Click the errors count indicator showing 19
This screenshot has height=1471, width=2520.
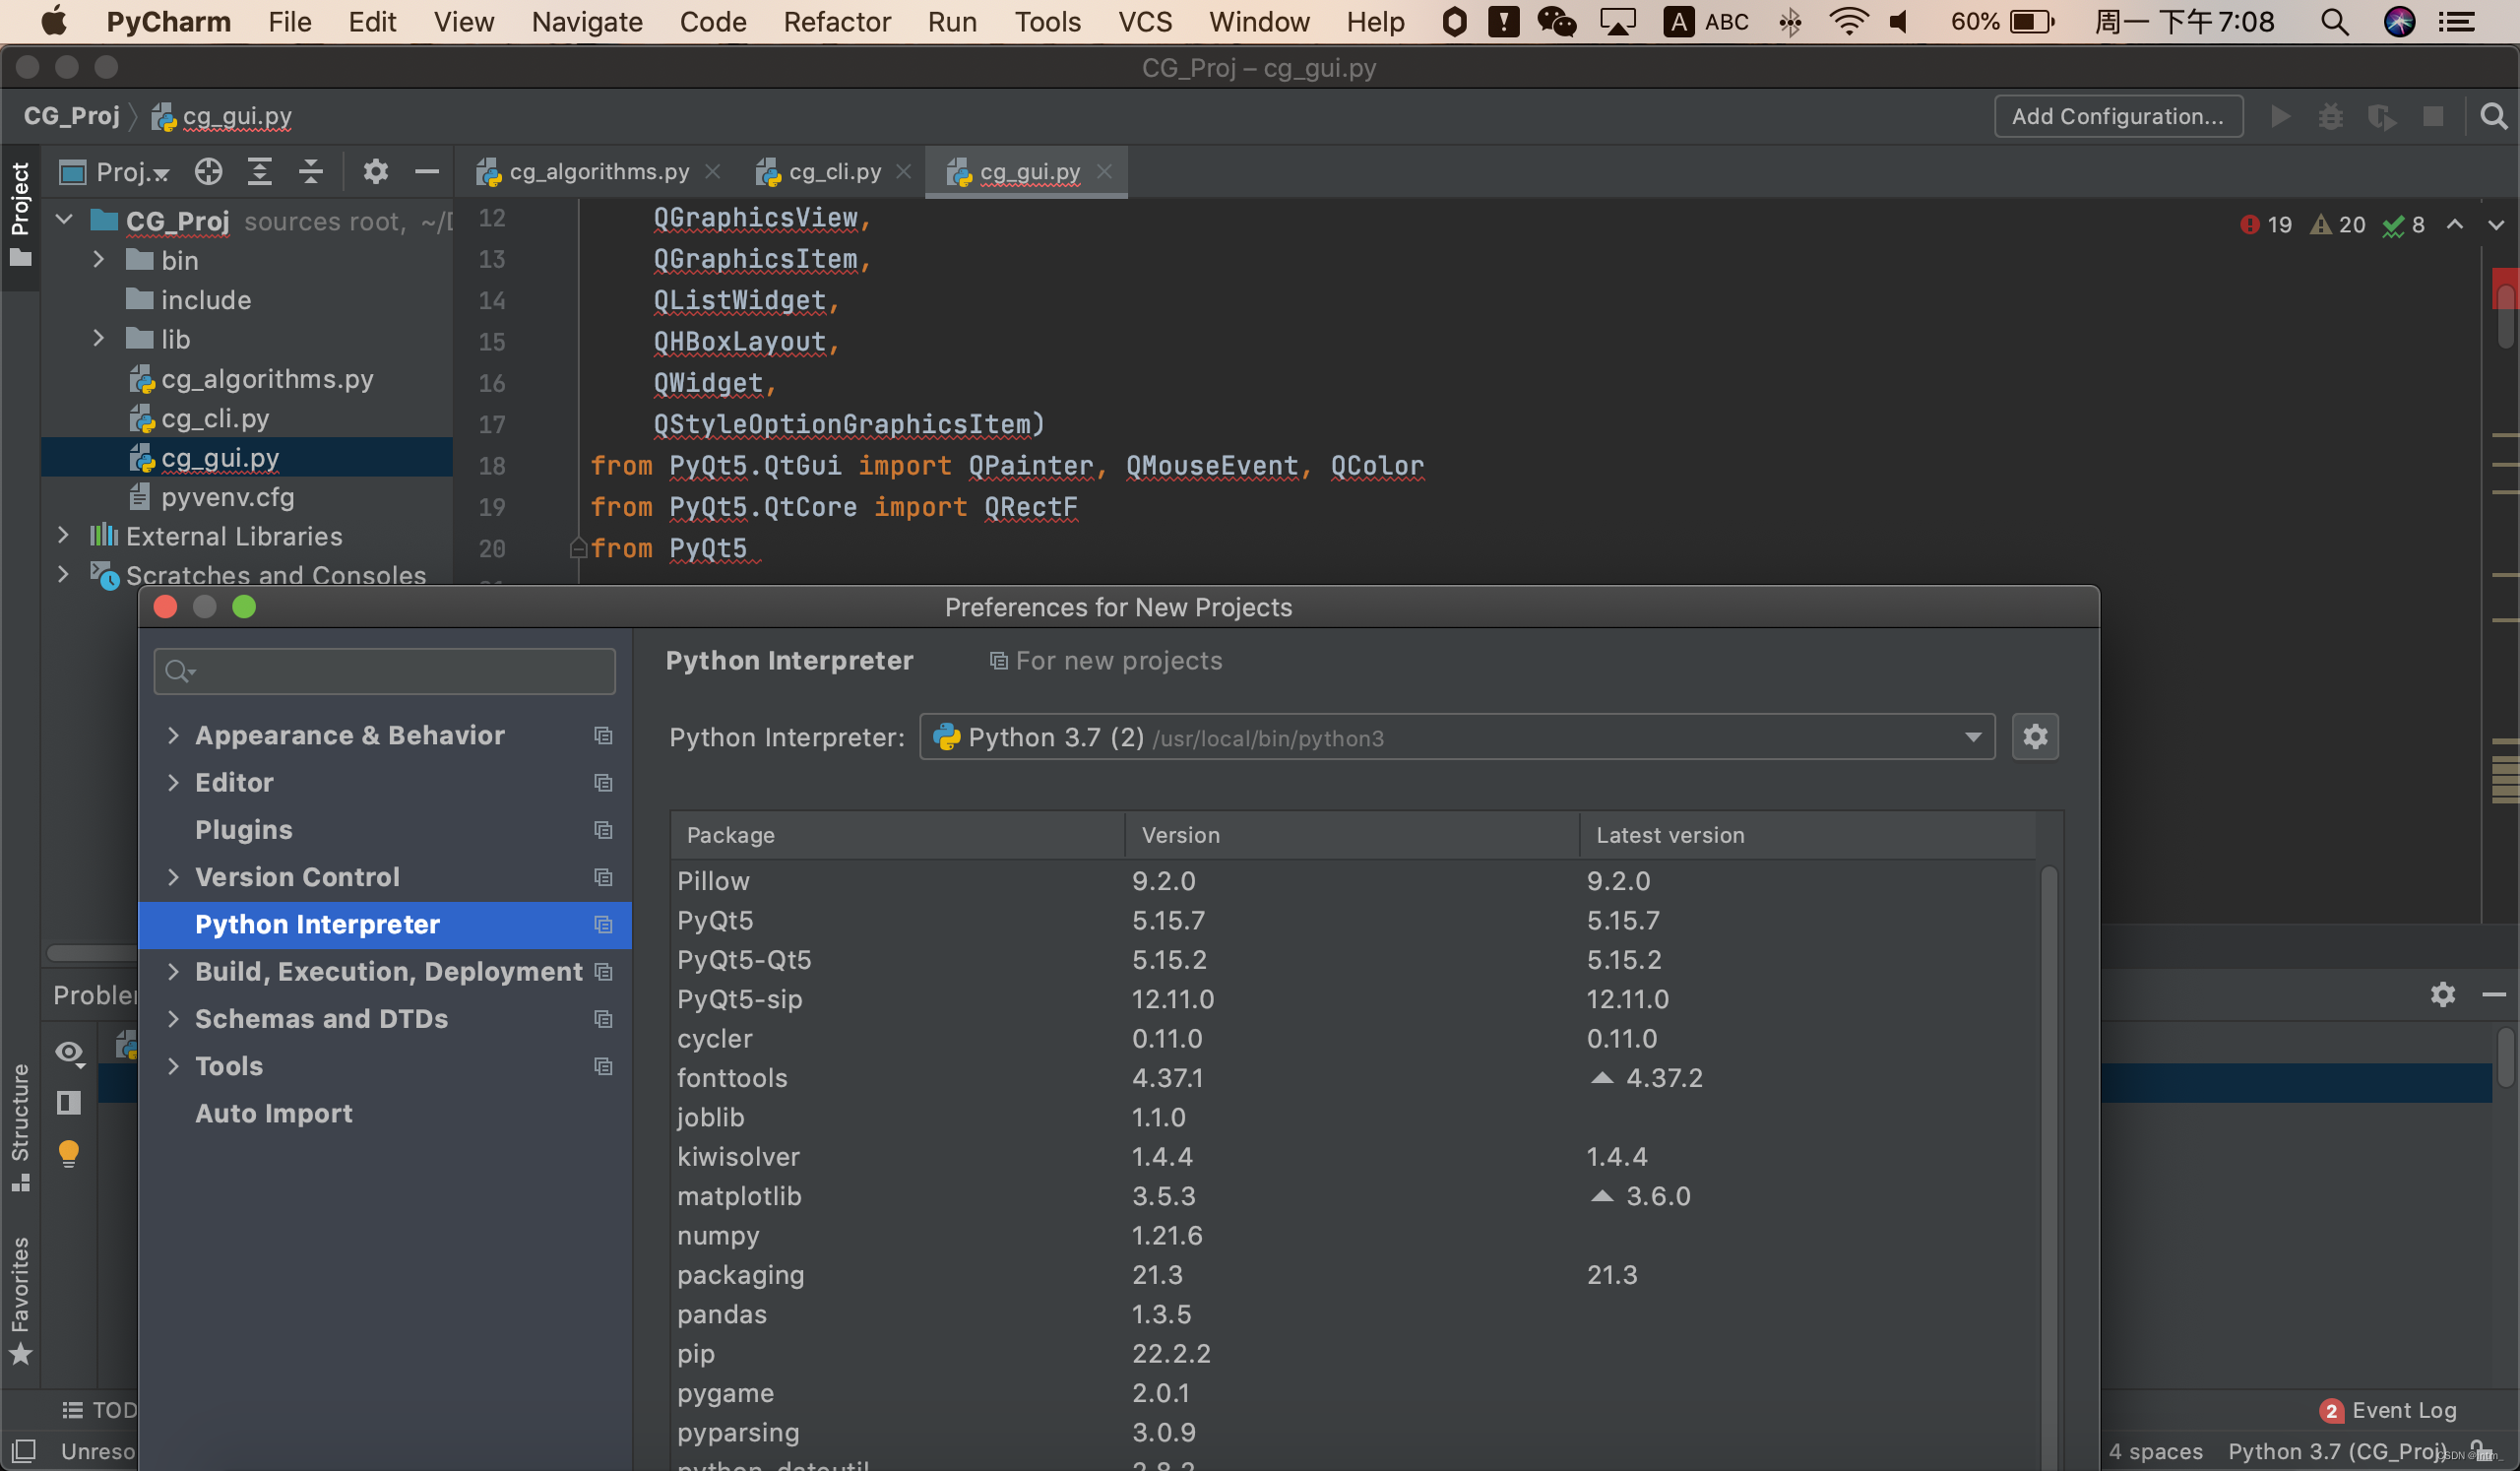(2267, 225)
